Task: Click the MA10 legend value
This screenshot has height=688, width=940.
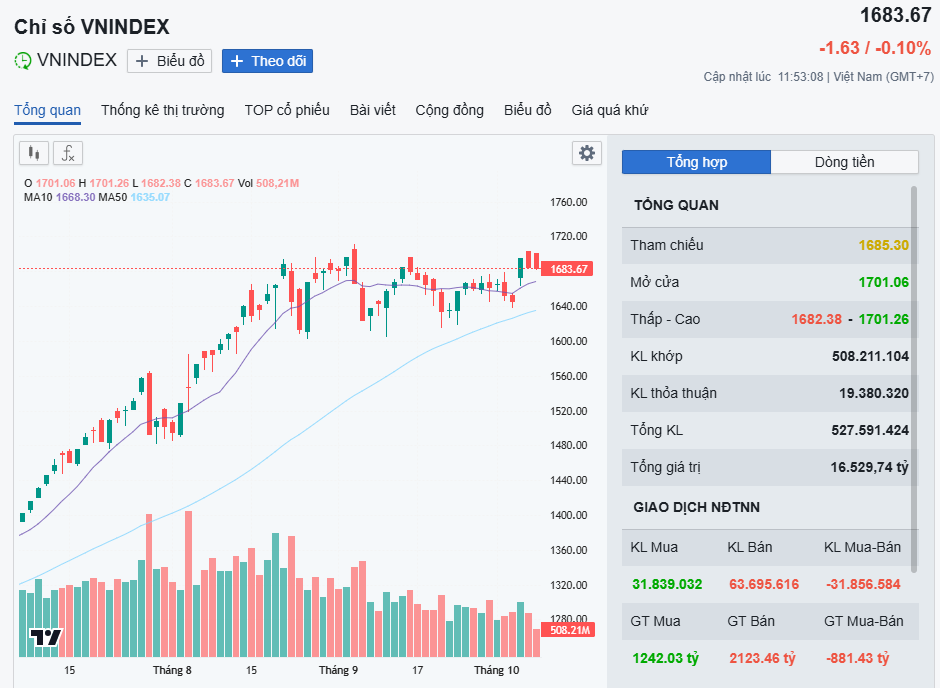Action: tap(75, 197)
